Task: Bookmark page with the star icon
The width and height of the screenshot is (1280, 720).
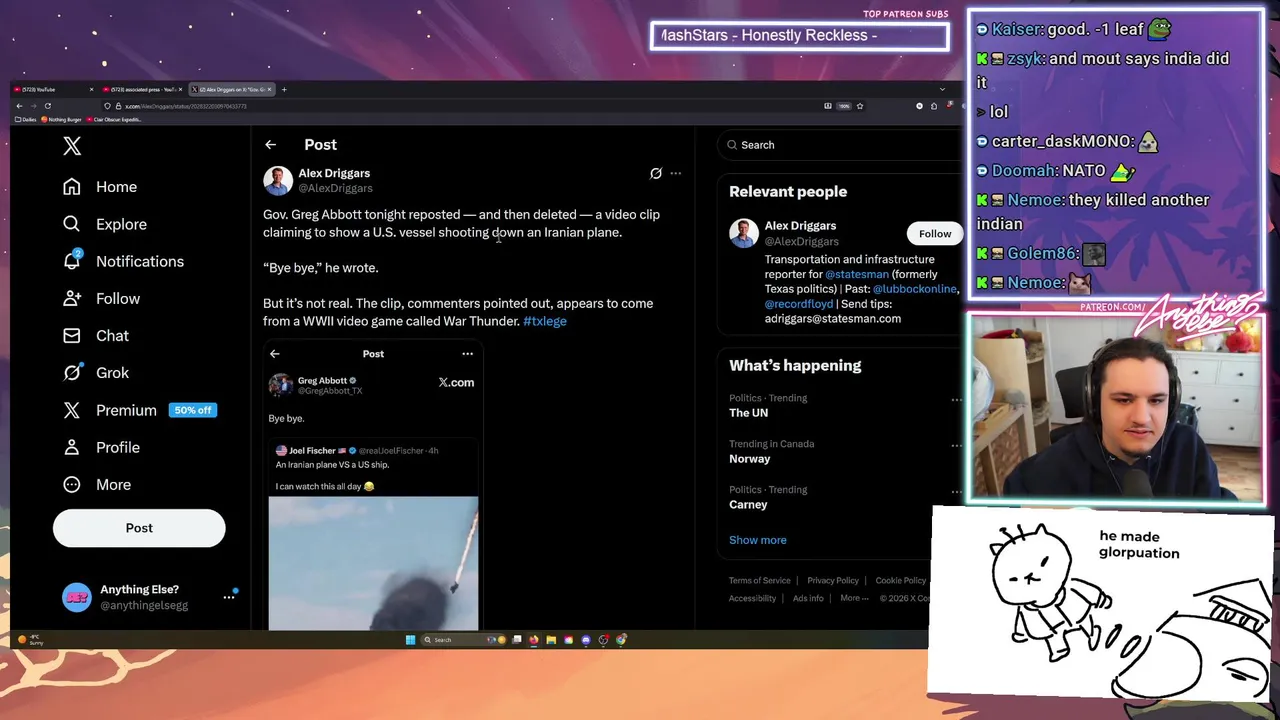Action: (859, 106)
